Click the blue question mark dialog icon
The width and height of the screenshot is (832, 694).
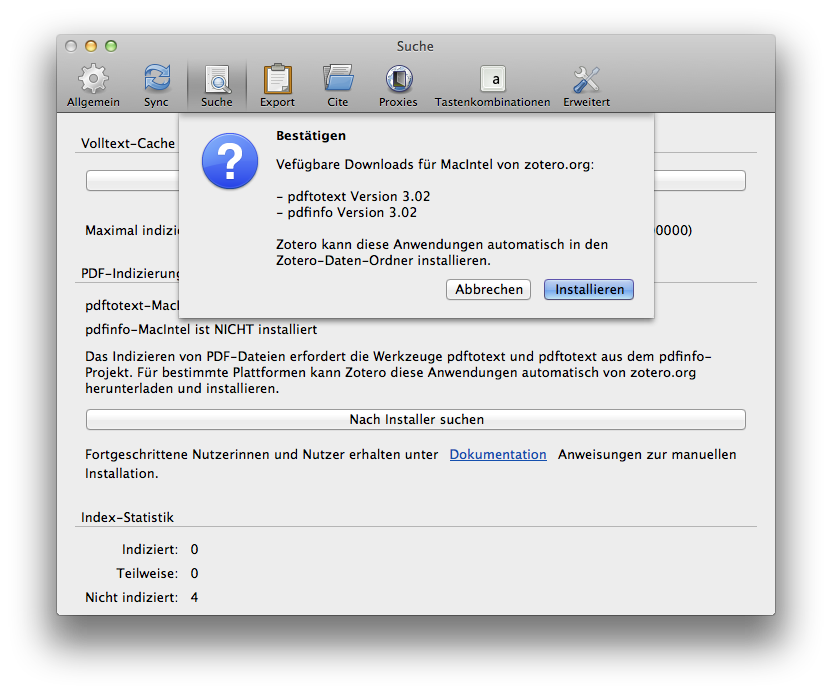(230, 161)
